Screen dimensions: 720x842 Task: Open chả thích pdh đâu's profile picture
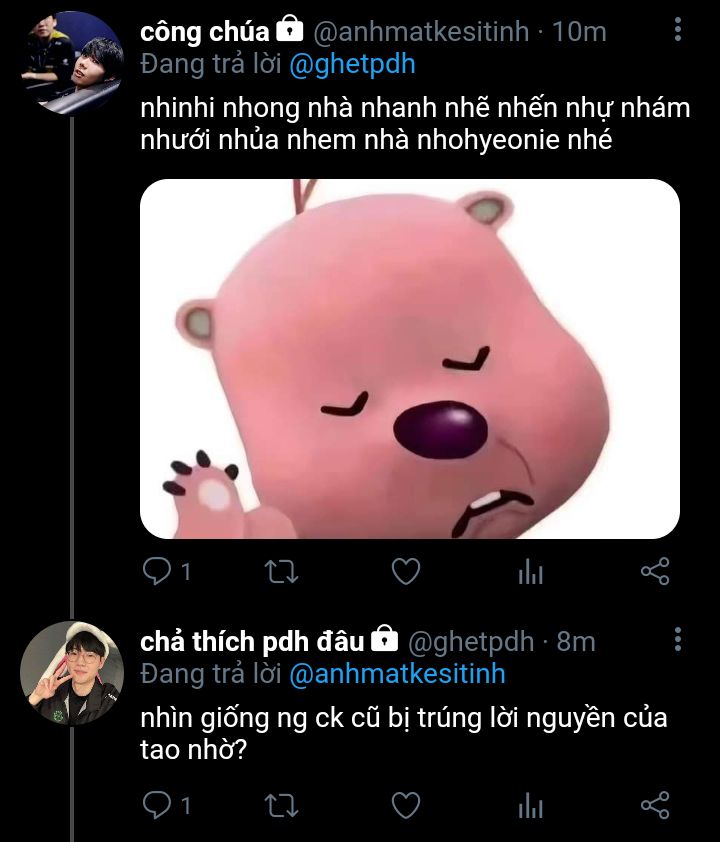click(72, 673)
